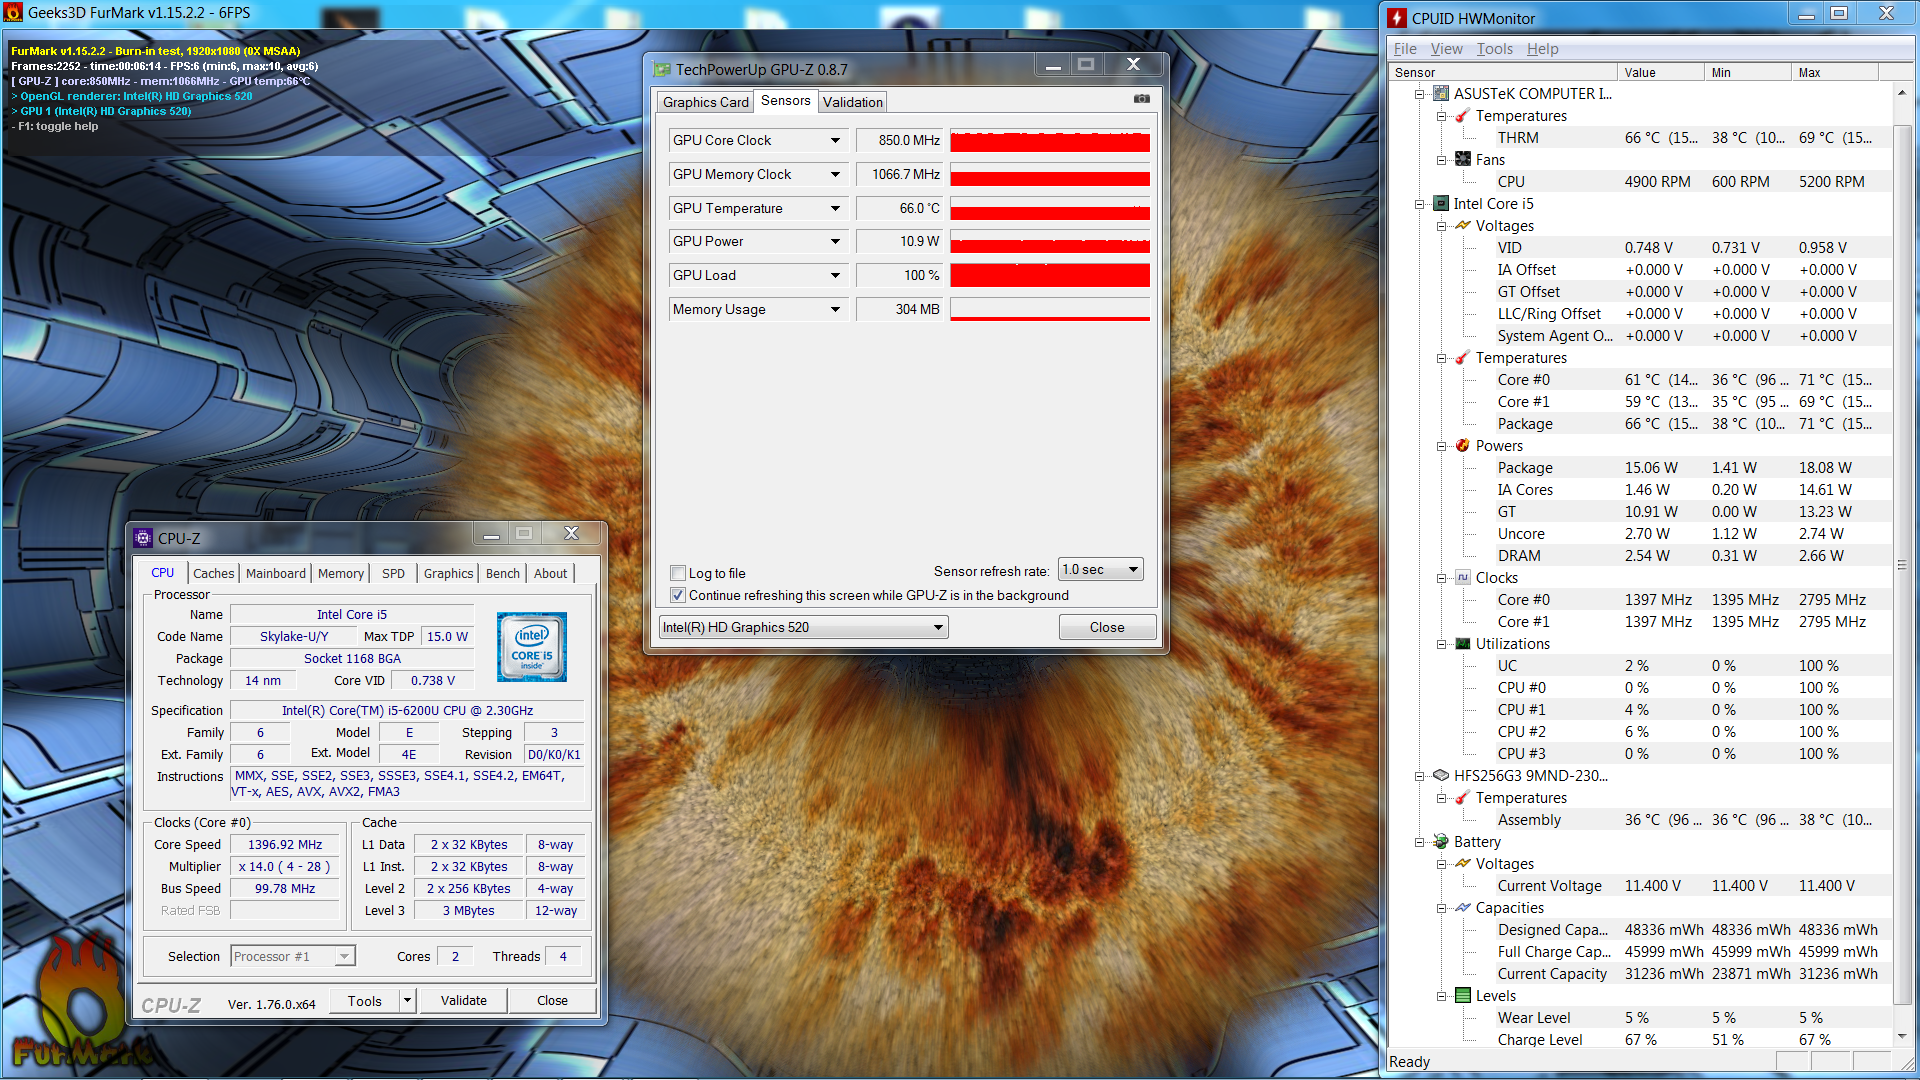
Task: Click the Max column header in HWMonitor
Action: pos(1834,72)
